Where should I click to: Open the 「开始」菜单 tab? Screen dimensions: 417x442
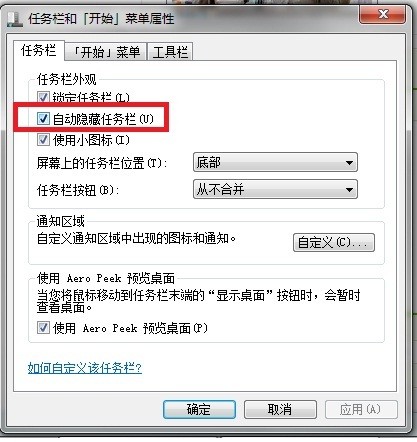point(106,52)
